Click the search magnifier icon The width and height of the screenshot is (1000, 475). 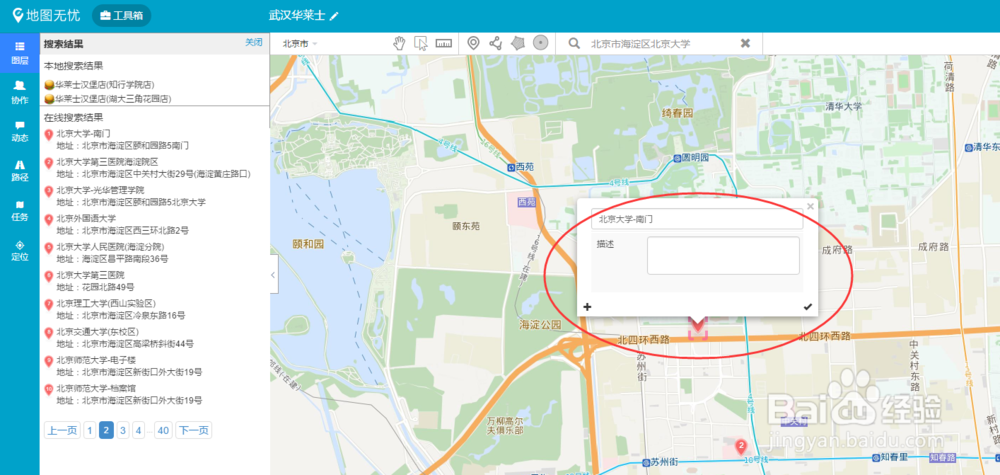[x=574, y=43]
